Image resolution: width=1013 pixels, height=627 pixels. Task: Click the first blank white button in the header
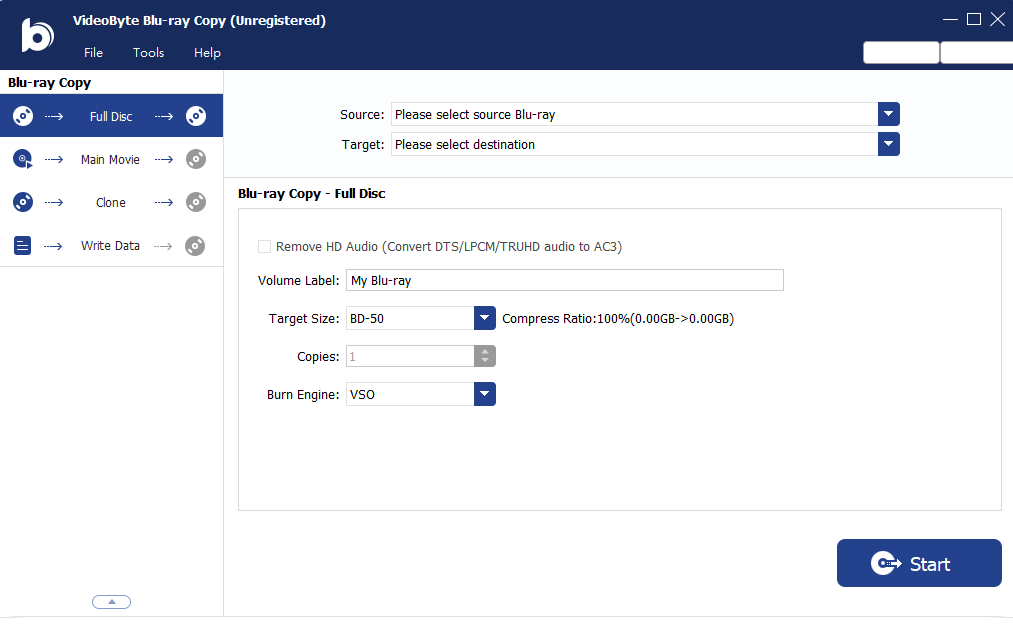(901, 52)
